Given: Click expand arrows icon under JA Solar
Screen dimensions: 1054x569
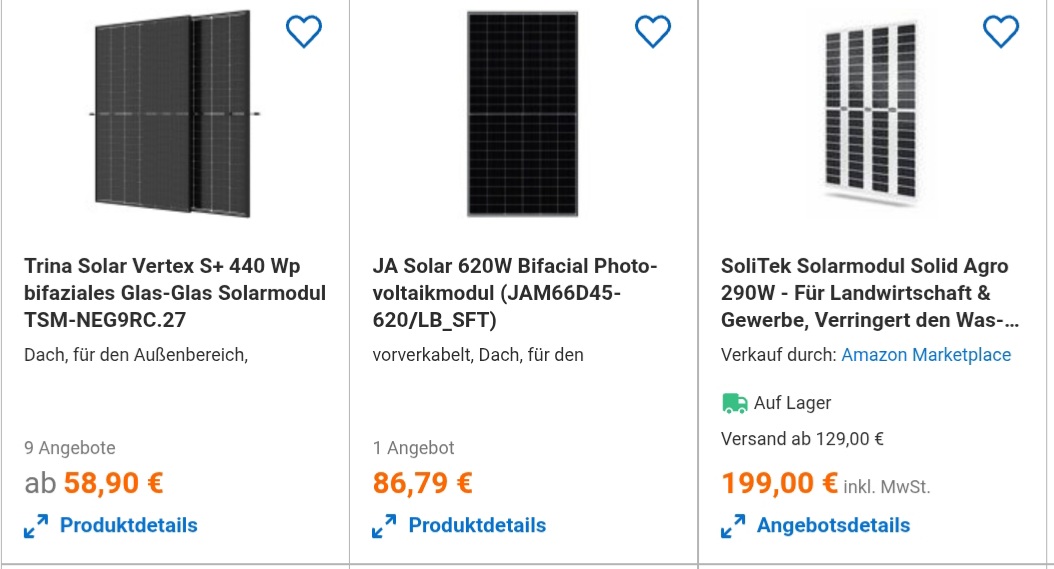Looking at the screenshot, I should 384,526.
